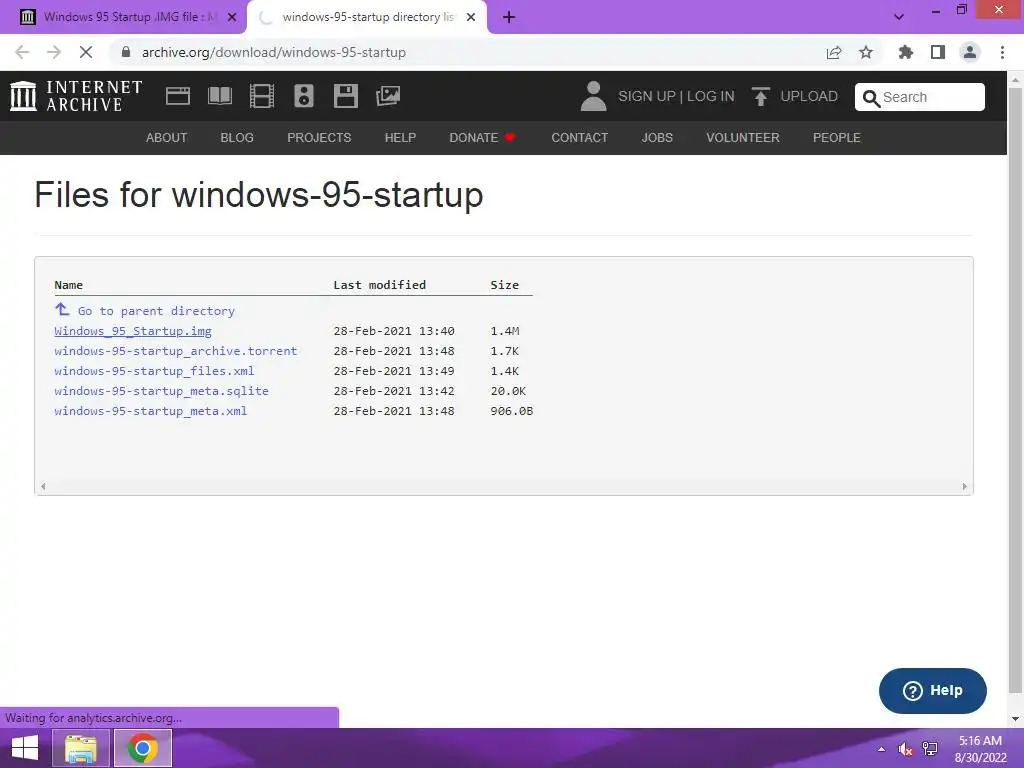This screenshot has height=768, width=1024.
Task: Open the ABOUT menu item
Action: tap(167, 138)
